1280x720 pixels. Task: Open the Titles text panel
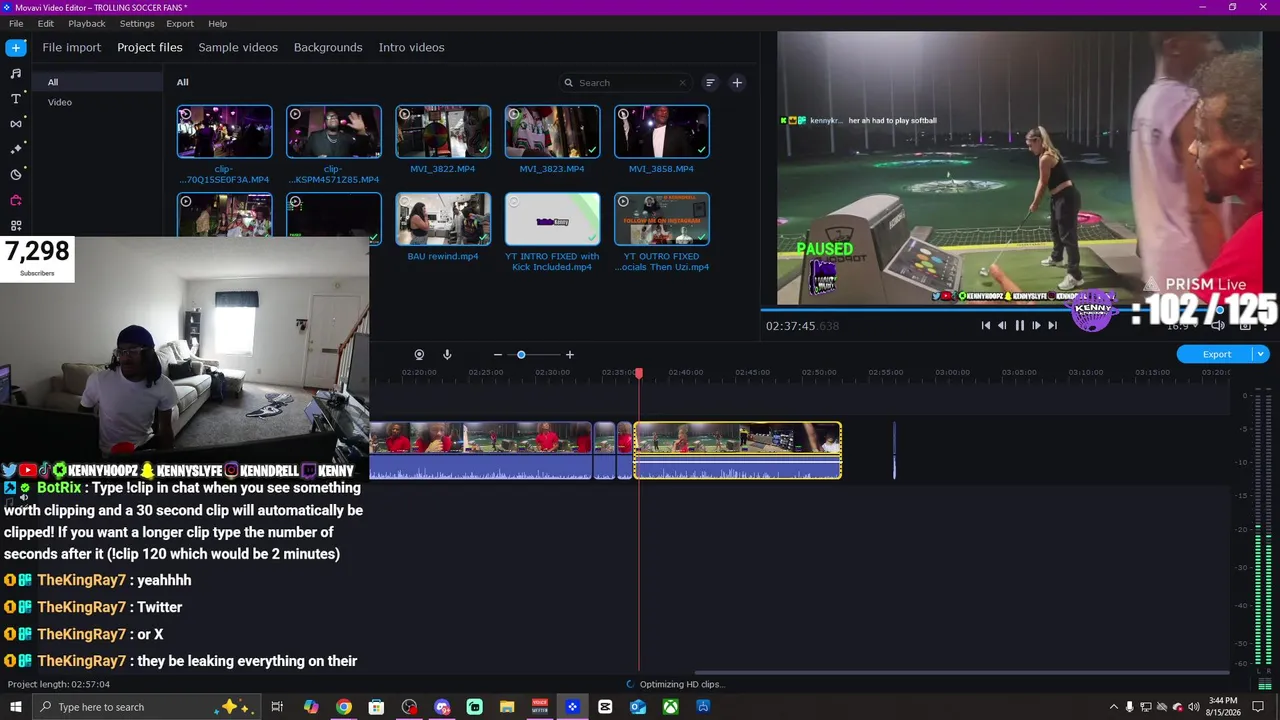pyautogui.click(x=16, y=98)
